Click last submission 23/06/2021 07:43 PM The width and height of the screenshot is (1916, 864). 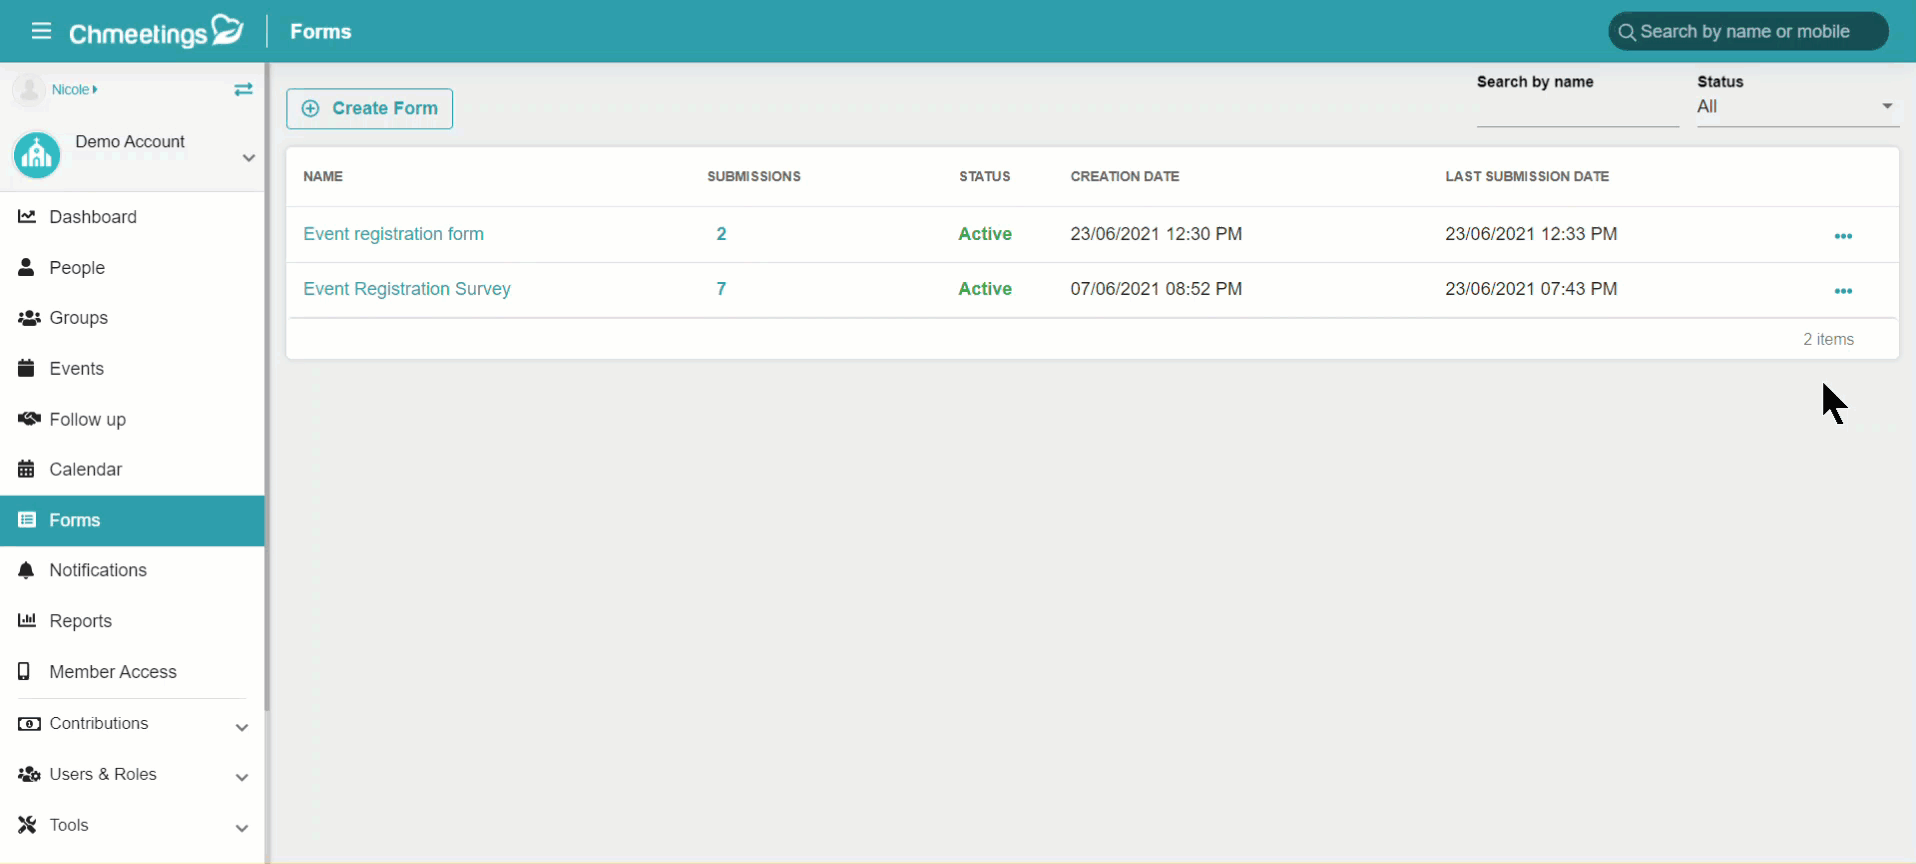1531,289
